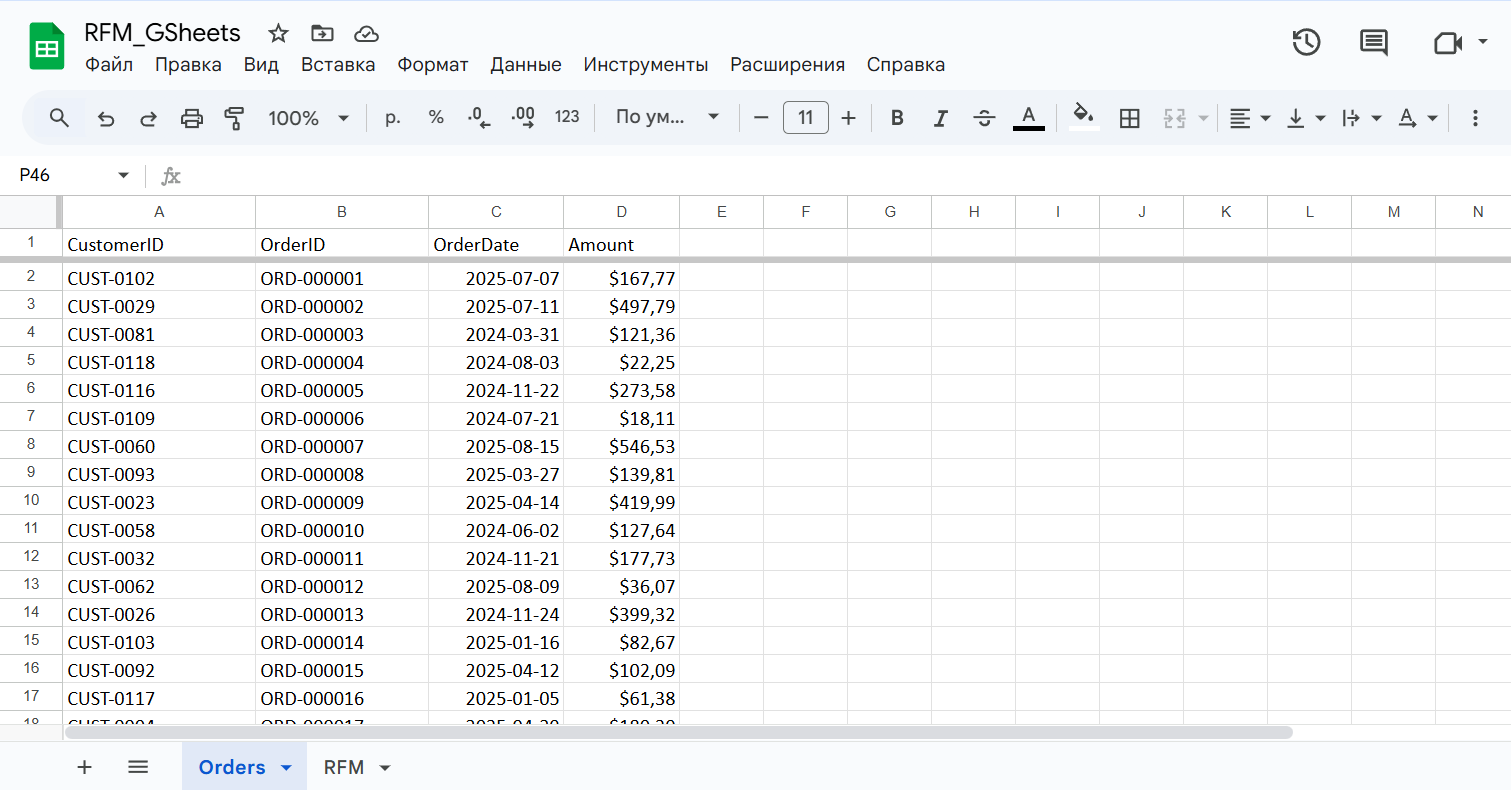Toggle italic formatting

[x=940, y=118]
